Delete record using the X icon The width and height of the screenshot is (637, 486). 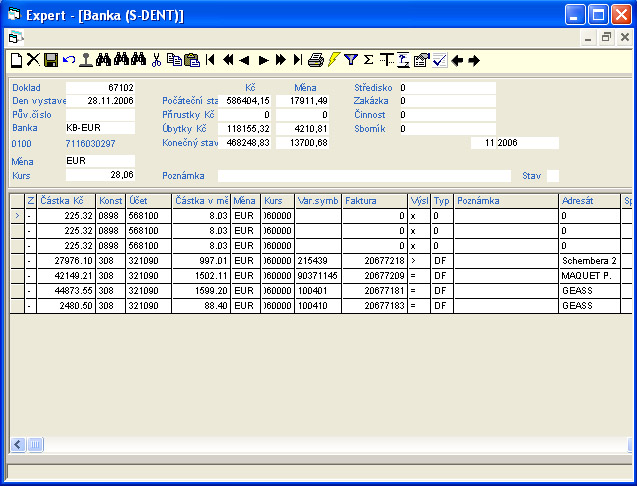pos(33,60)
